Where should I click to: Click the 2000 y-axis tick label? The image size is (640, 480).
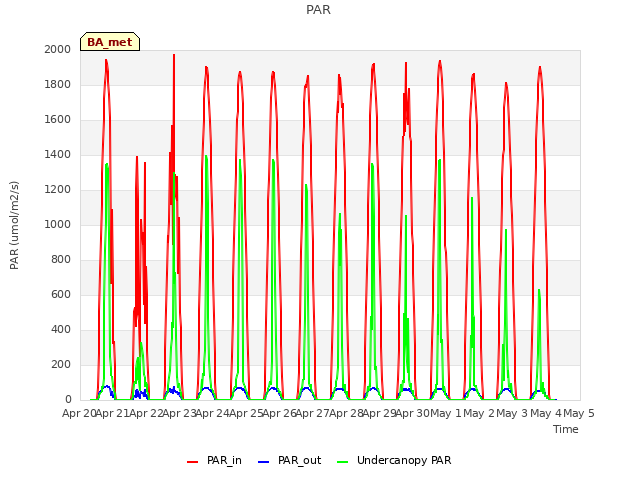[x=58, y=49]
